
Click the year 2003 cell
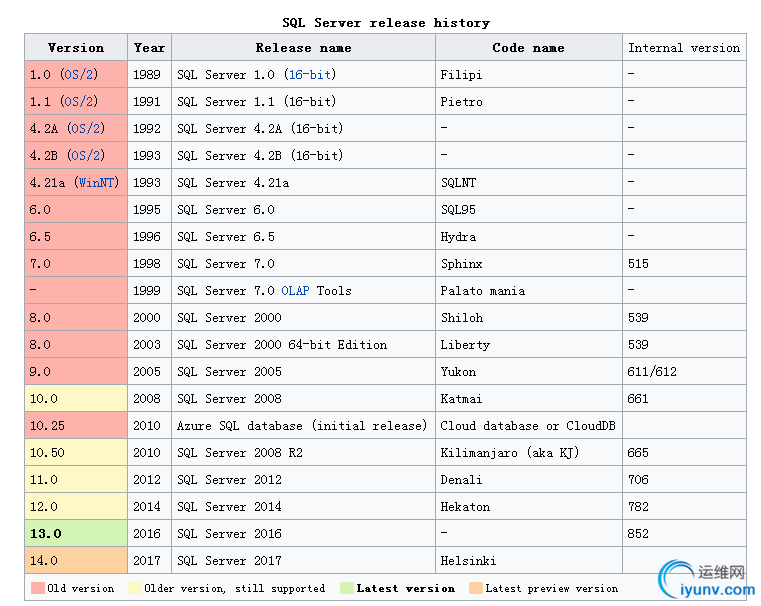[149, 344]
